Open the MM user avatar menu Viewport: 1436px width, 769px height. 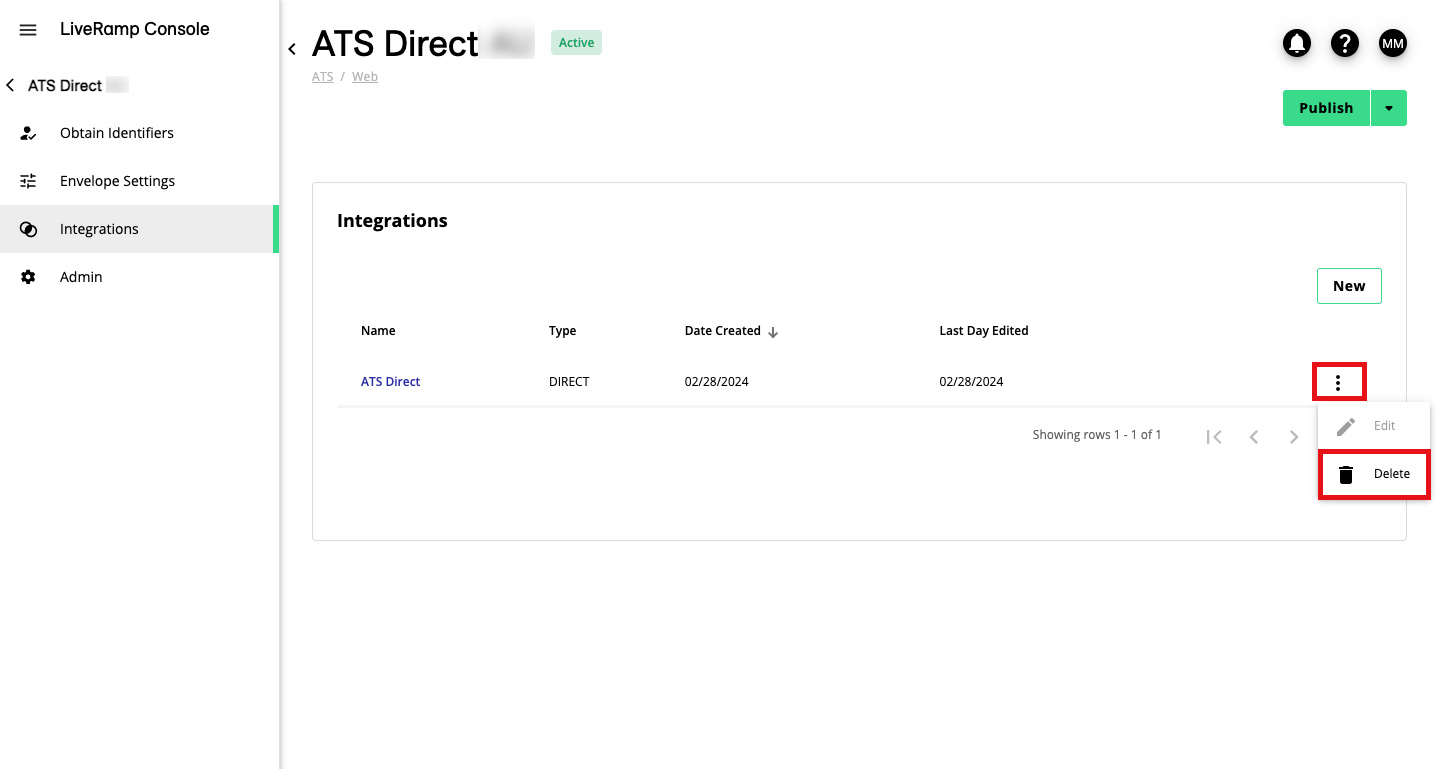(1393, 43)
